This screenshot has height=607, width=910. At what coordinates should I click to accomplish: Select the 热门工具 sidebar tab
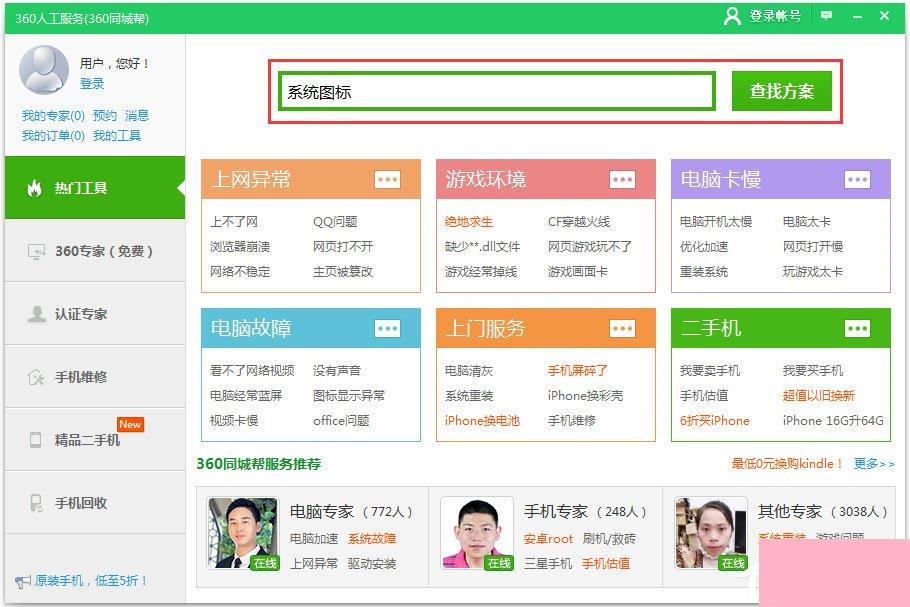tap(95, 187)
